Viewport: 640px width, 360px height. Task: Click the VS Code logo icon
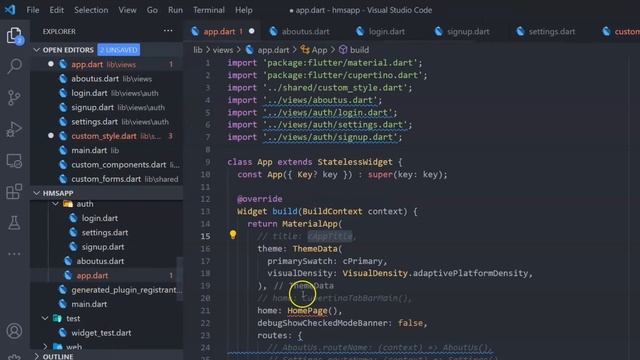[10, 10]
